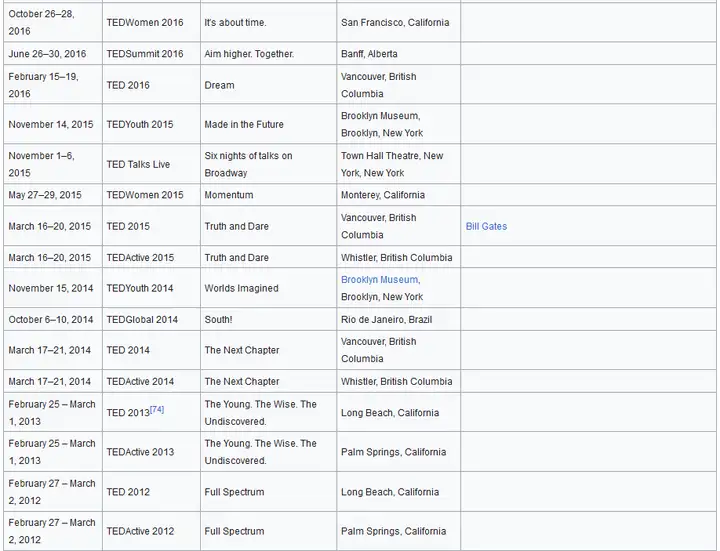Image resolution: width=720 pixels, height=551 pixels.
Task: Select 'Long Beach, California' in TED 2012 row
Action: (x=390, y=492)
